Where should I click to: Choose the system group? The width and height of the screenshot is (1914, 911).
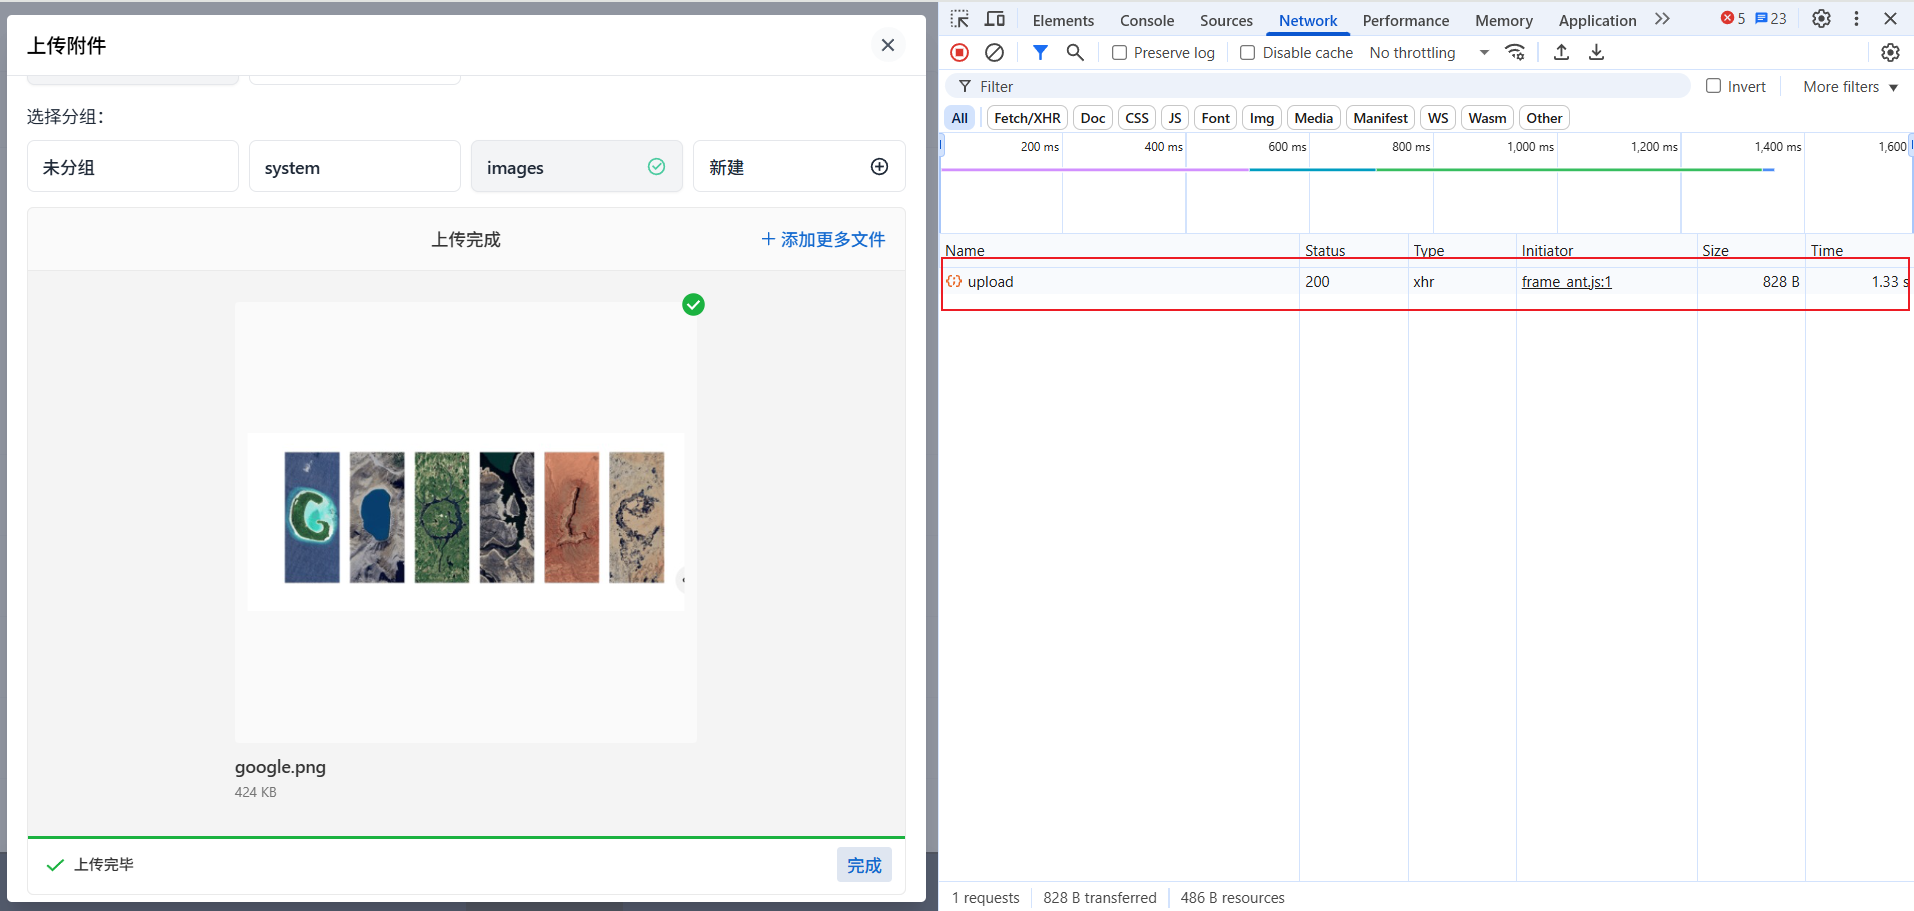pyautogui.click(x=355, y=166)
